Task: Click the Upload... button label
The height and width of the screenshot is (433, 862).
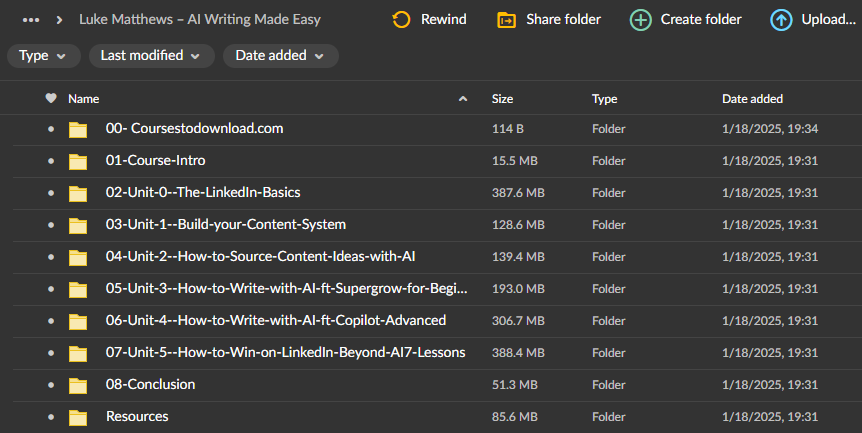Action: (828, 19)
